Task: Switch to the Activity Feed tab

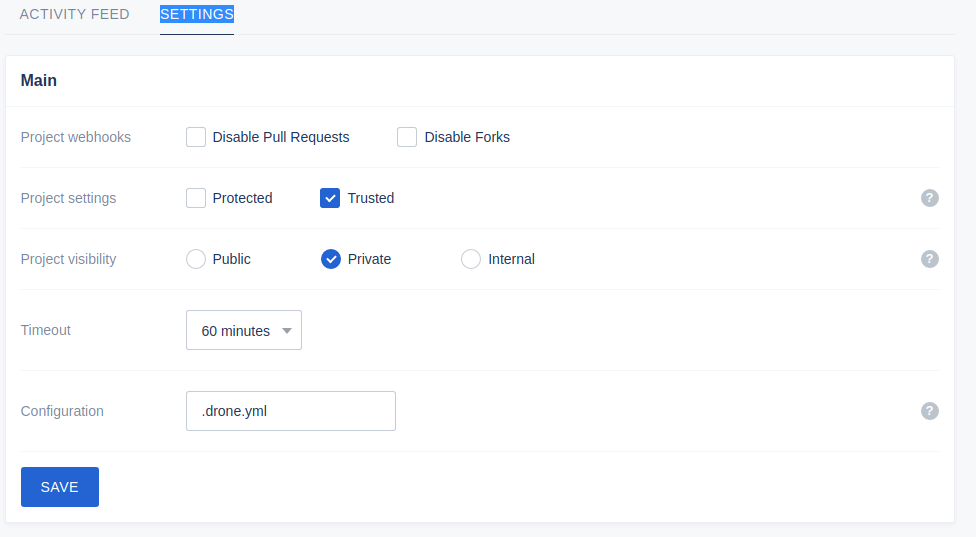Action: pyautogui.click(x=74, y=15)
